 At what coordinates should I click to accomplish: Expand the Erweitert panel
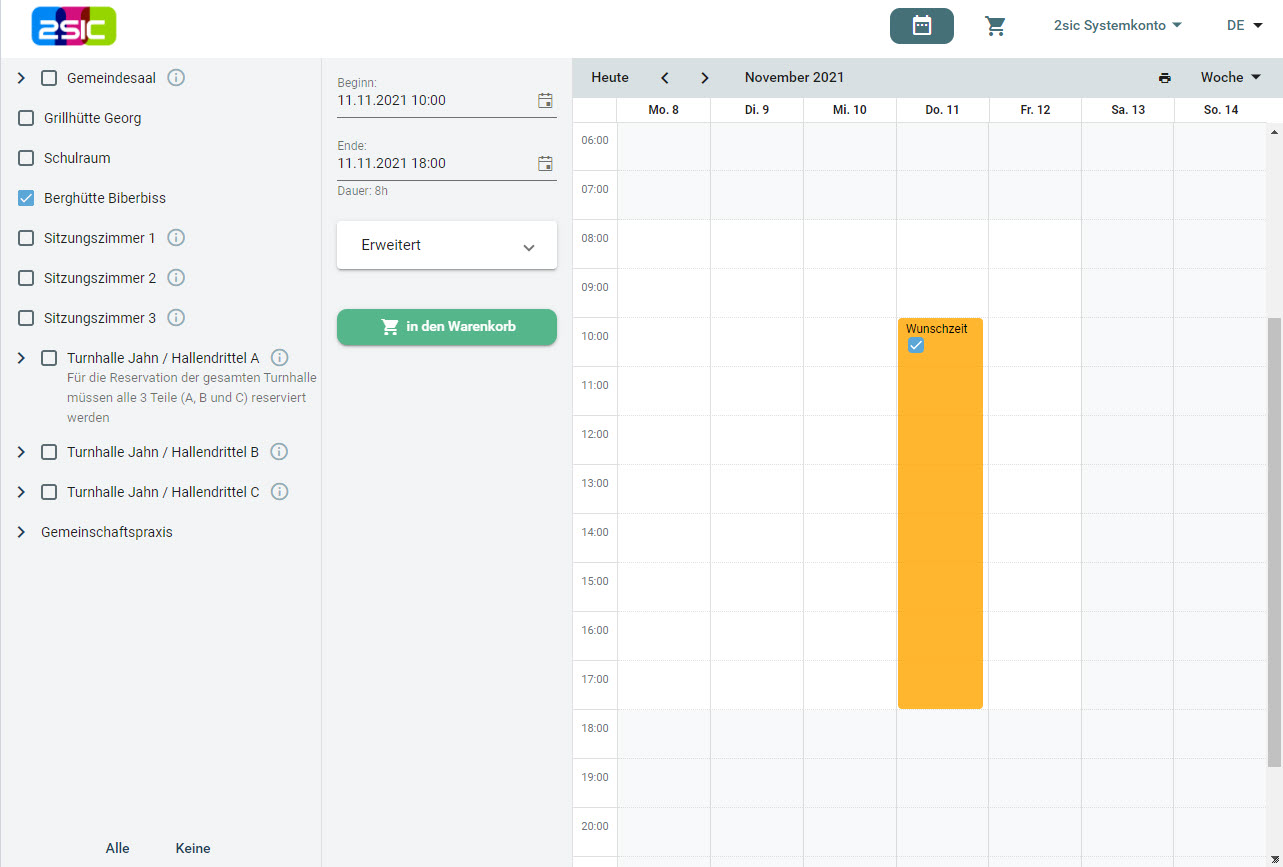tap(446, 245)
